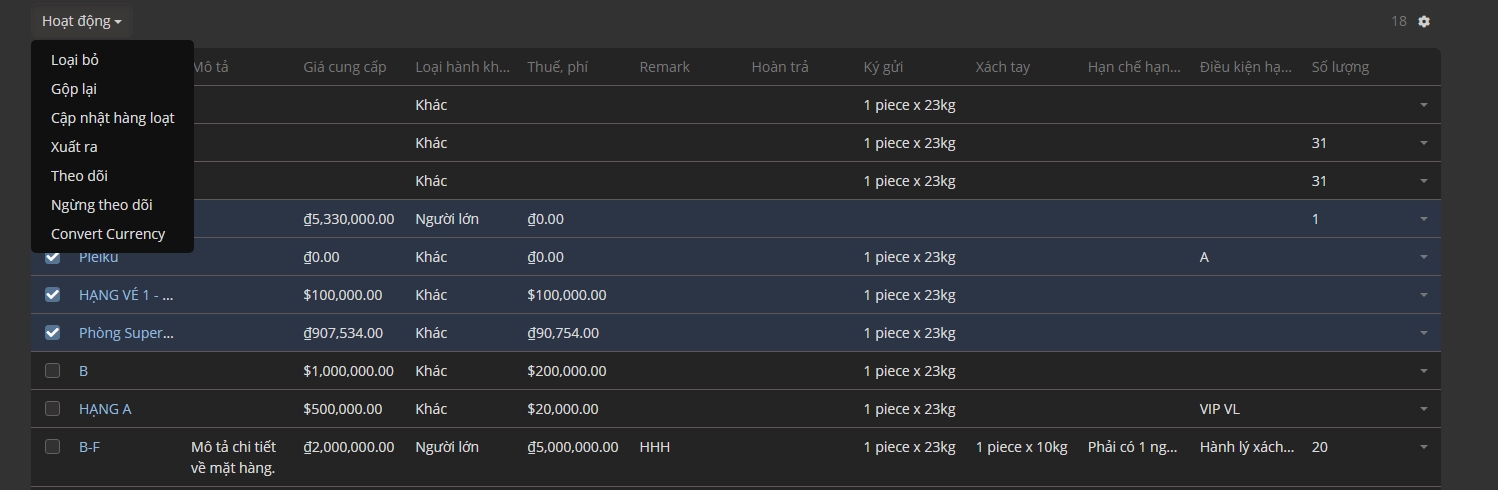Sort by the Giá cung cấp column header
Screen dimensions: 1498x490
point(345,67)
